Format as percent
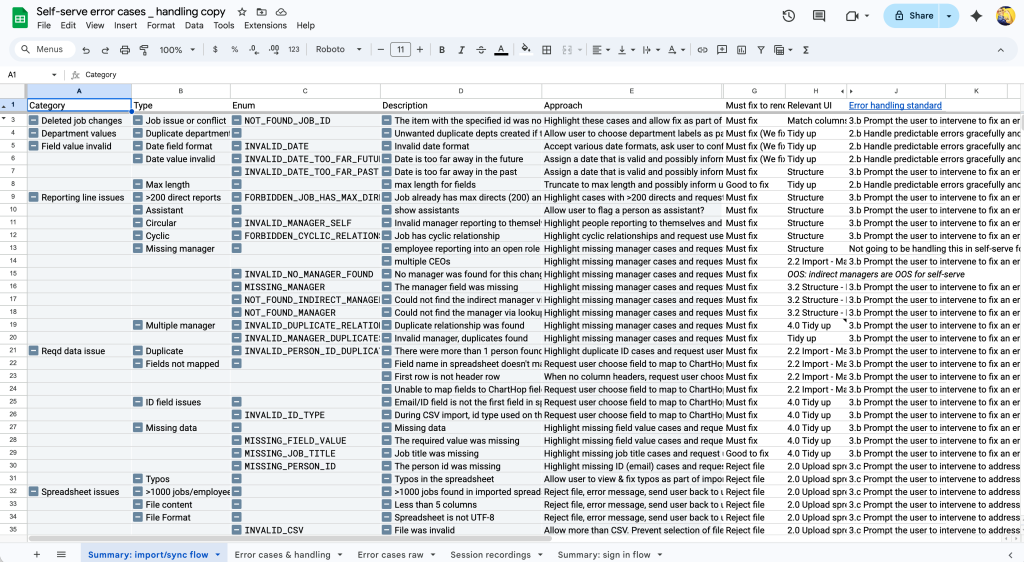The width and height of the screenshot is (1024, 562). click(234, 50)
